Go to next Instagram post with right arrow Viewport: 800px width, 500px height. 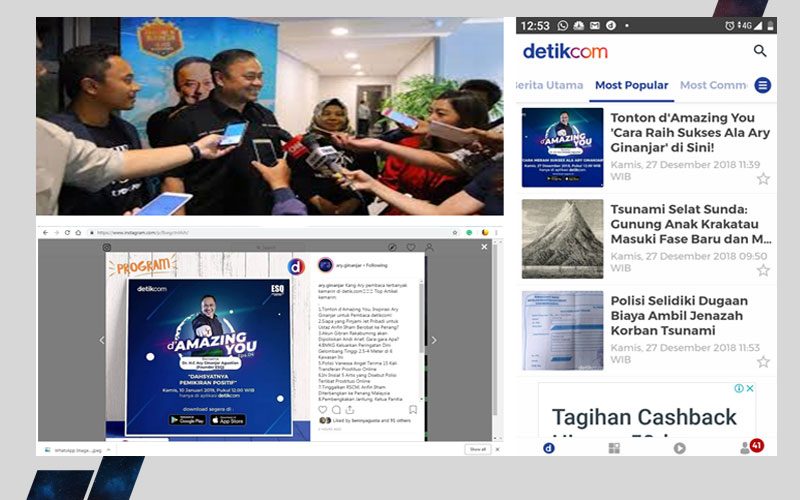pyautogui.click(x=433, y=341)
